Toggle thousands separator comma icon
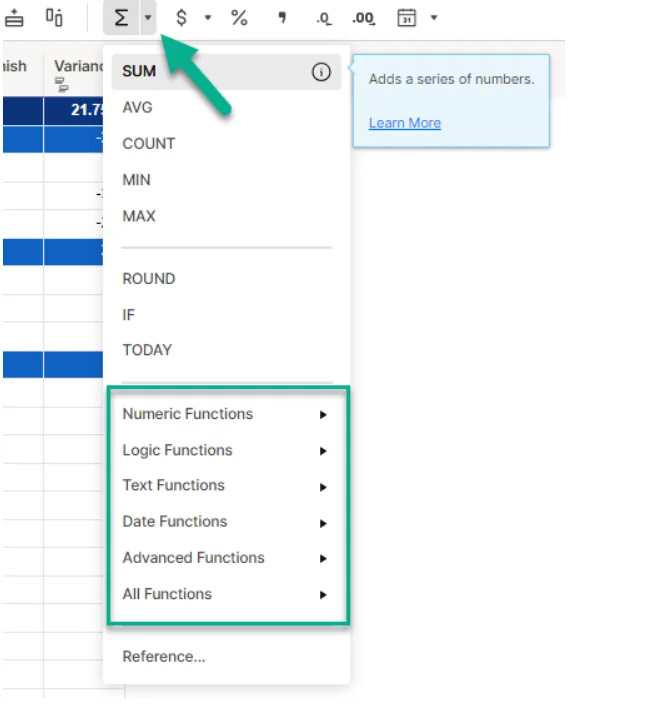This screenshot has height=708, width=652. [282, 18]
